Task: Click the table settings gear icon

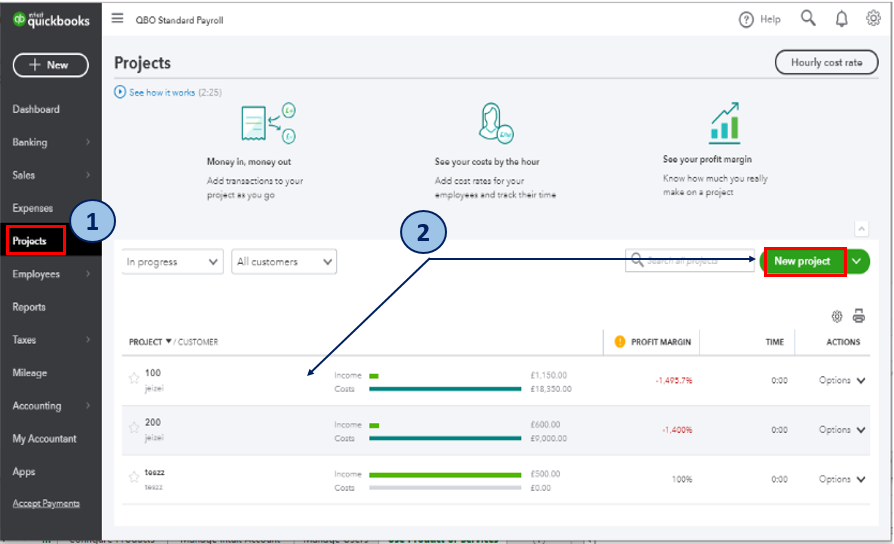Action: click(837, 317)
